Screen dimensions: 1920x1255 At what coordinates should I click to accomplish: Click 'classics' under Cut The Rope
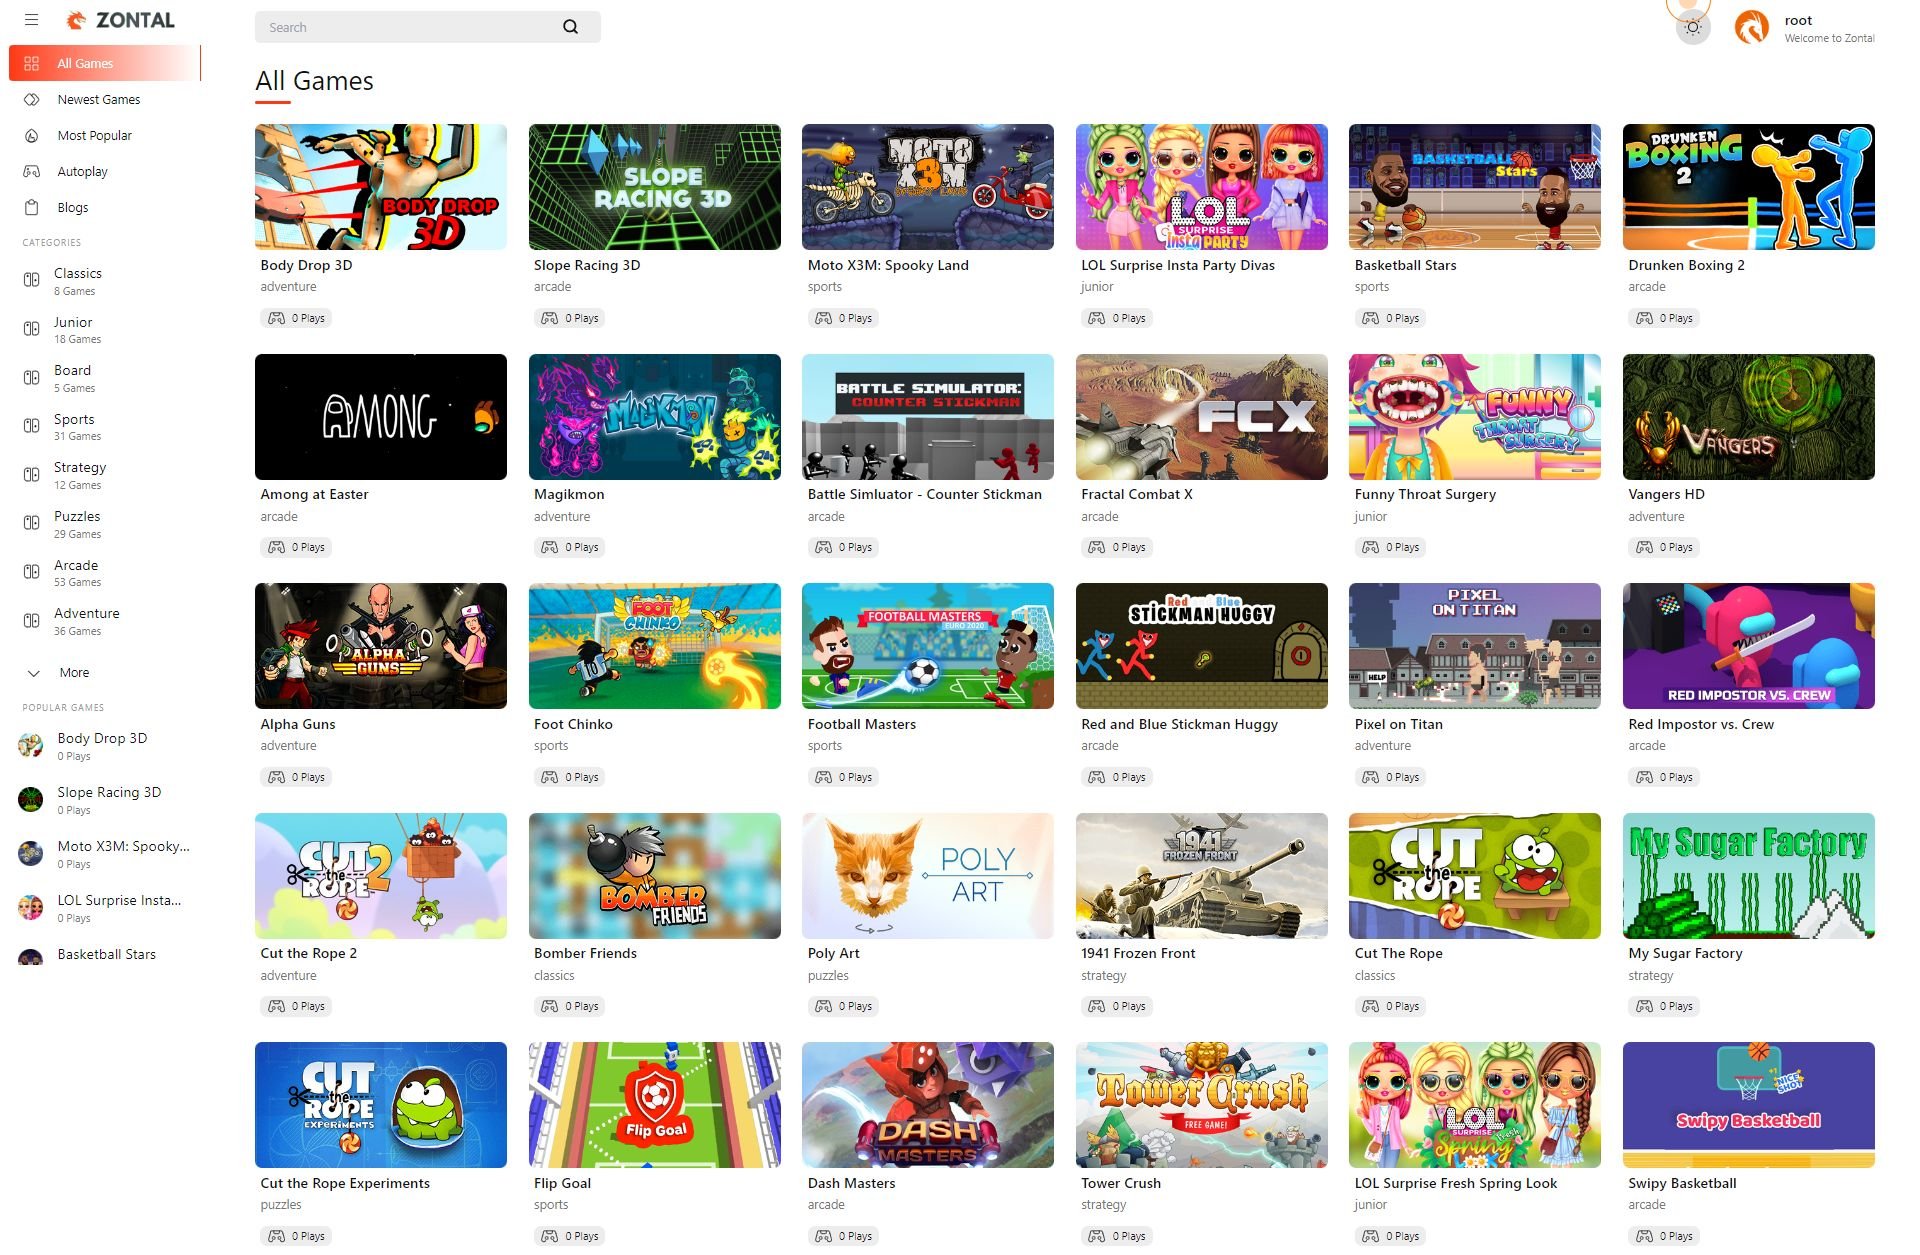pyautogui.click(x=1375, y=976)
